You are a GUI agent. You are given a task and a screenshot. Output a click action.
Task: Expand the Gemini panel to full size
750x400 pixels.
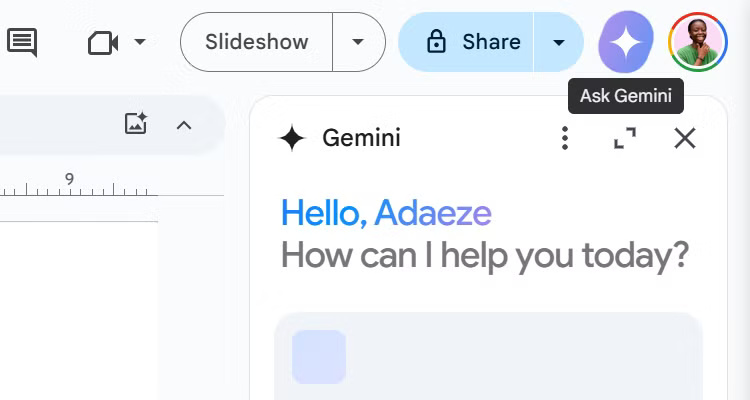tap(625, 138)
